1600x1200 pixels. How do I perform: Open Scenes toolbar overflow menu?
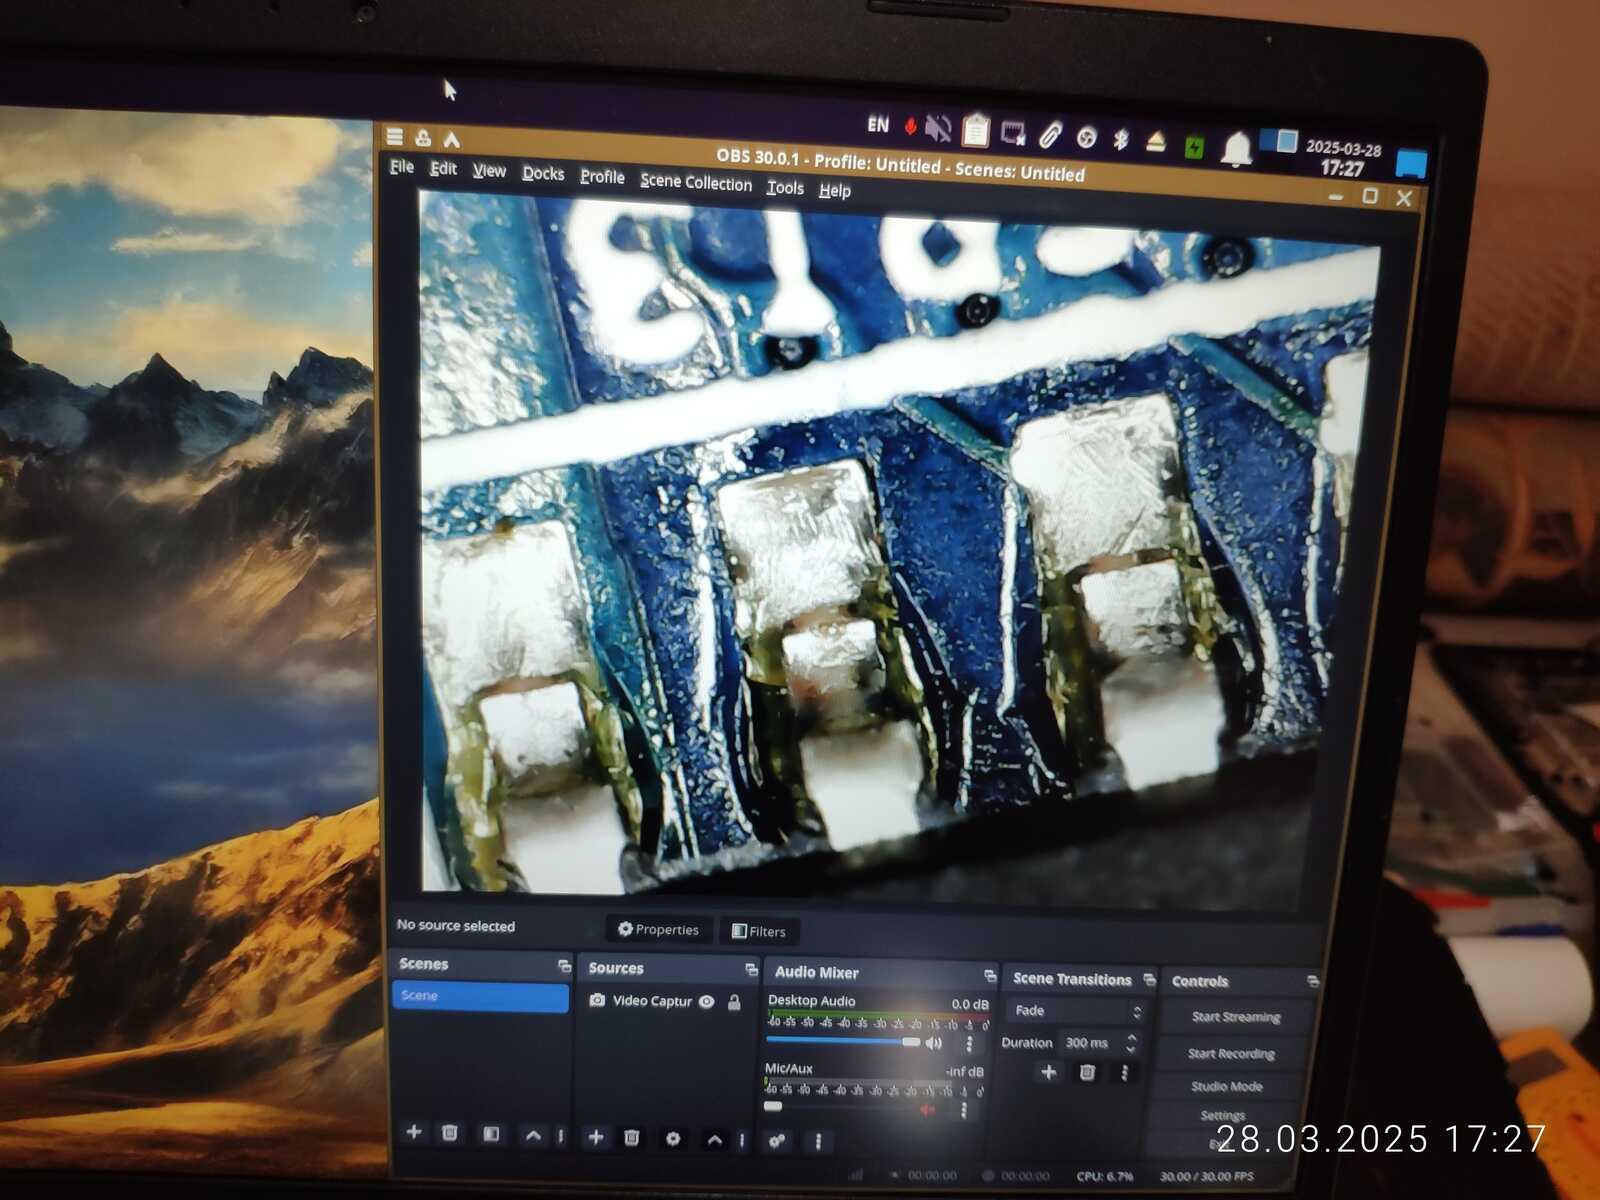click(x=560, y=1136)
